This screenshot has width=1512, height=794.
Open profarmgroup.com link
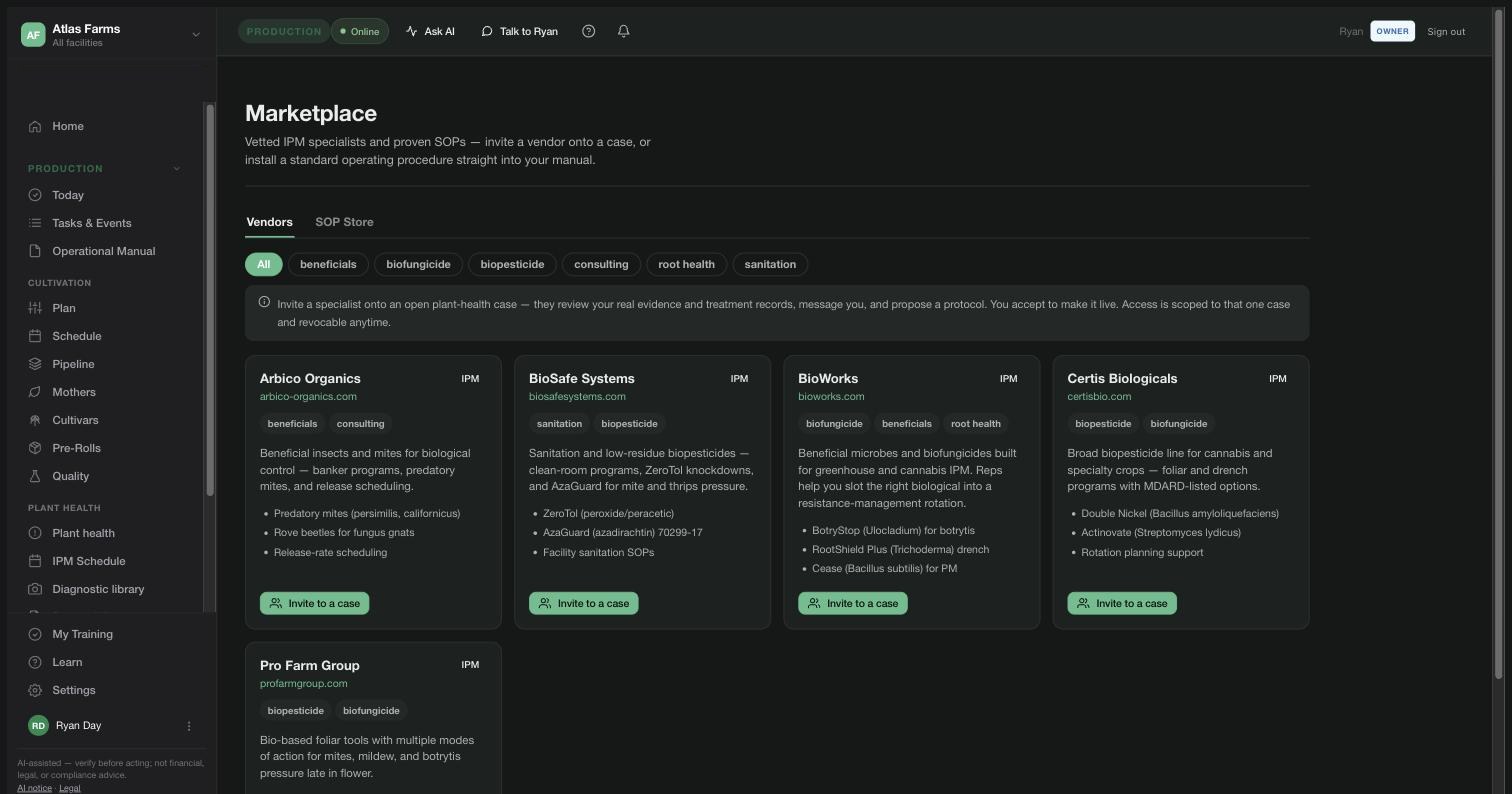tap(304, 683)
